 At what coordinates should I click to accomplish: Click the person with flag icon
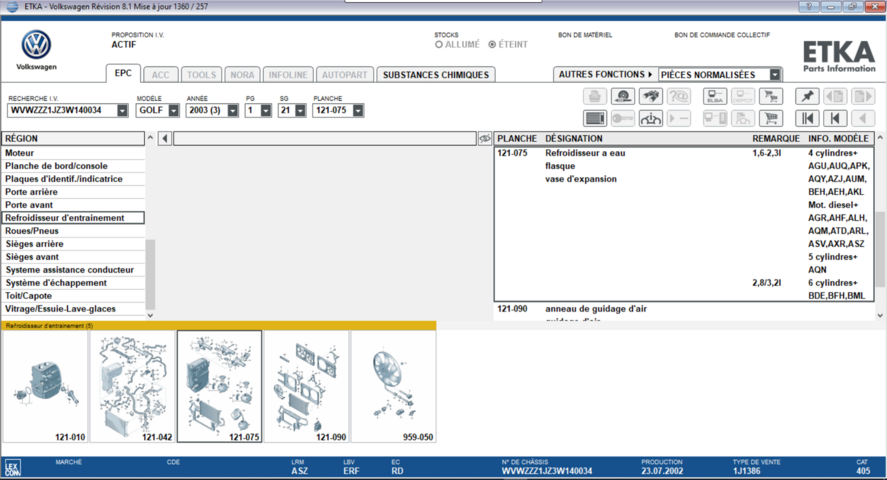(x=743, y=118)
